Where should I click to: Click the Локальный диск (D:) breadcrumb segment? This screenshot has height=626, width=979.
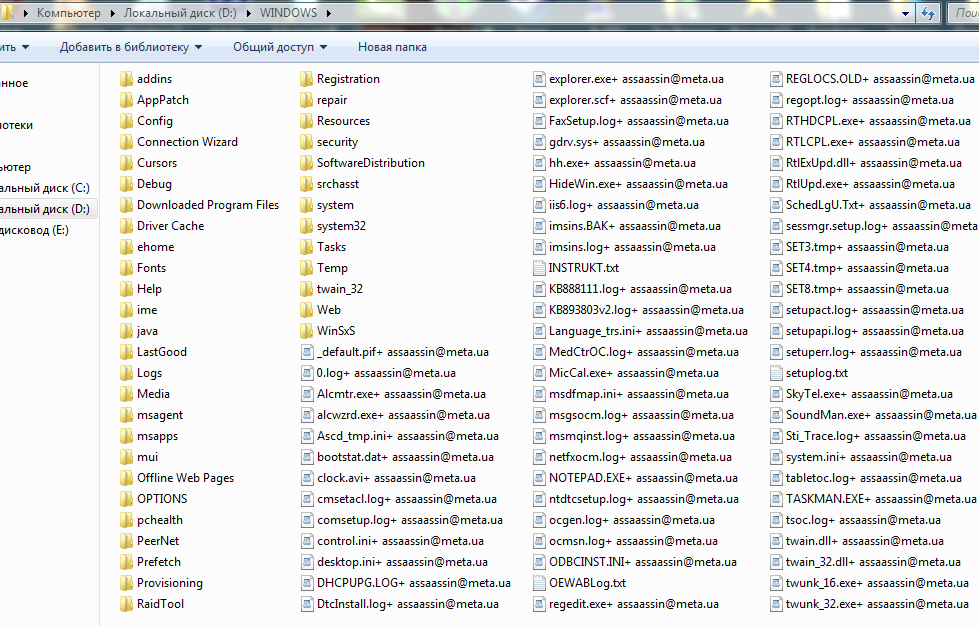pyautogui.click(x=180, y=13)
